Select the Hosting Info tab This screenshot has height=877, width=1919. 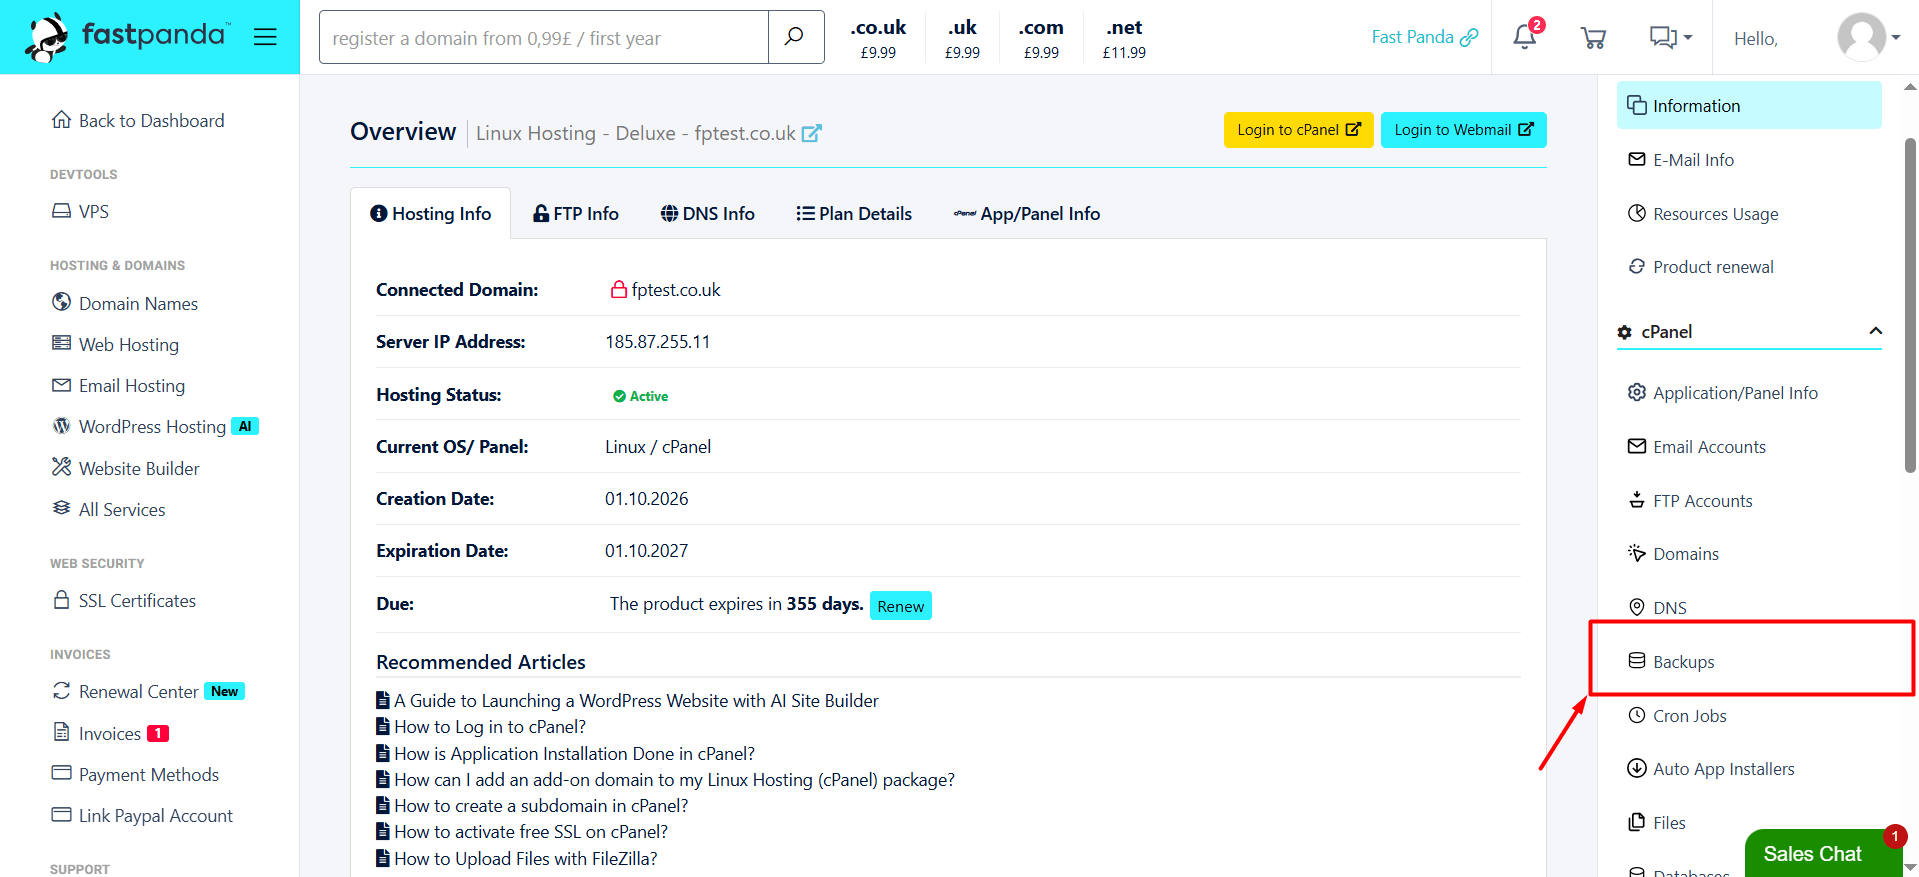pos(431,214)
